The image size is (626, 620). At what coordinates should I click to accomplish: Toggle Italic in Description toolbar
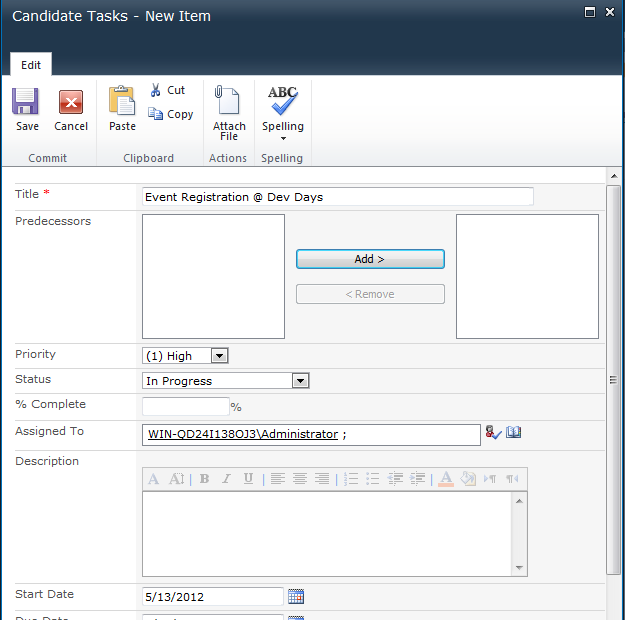[x=226, y=478]
